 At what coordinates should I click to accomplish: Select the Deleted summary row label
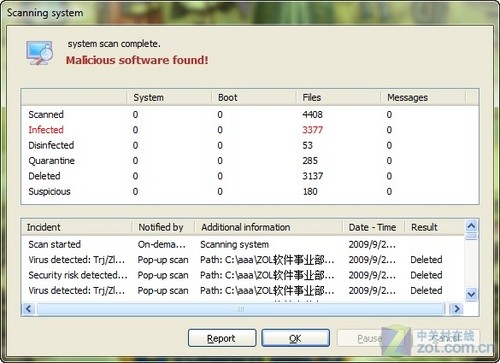click(x=44, y=176)
